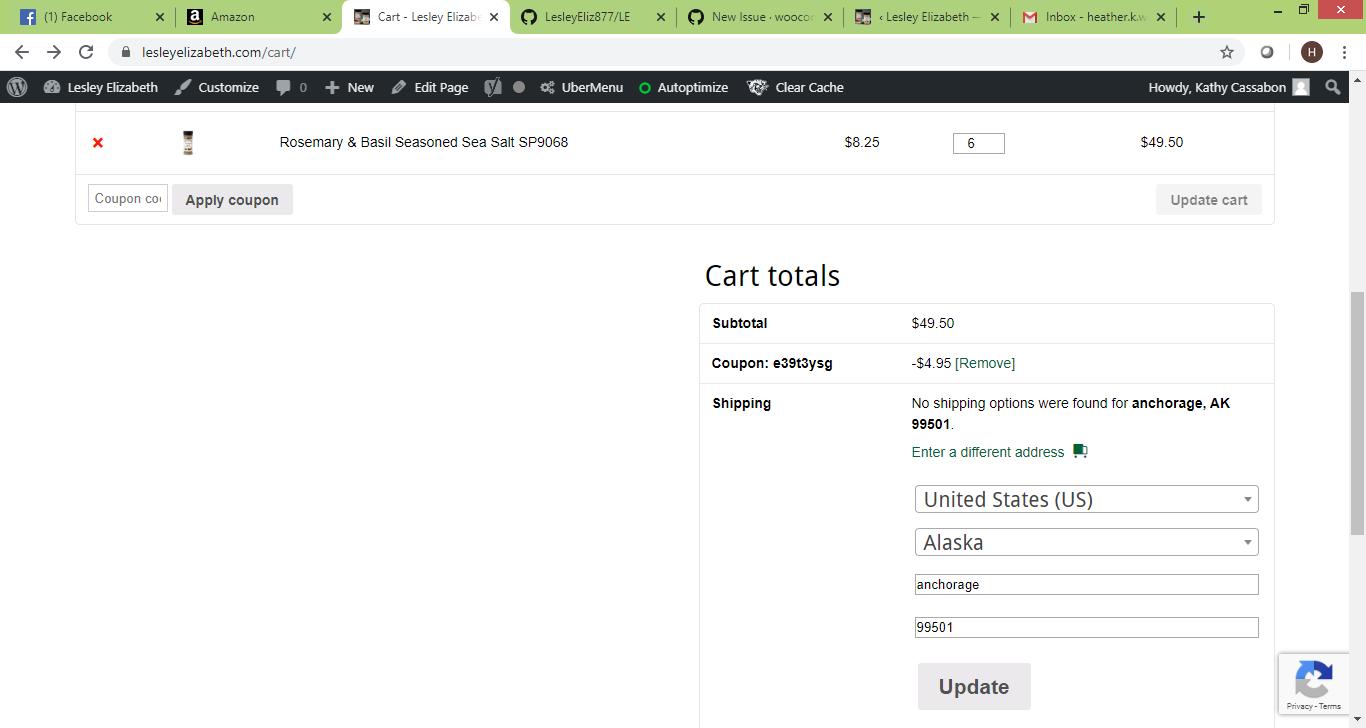Image resolution: width=1366 pixels, height=728 pixels.
Task: Click the Coupon code input field
Action: [x=128, y=198]
